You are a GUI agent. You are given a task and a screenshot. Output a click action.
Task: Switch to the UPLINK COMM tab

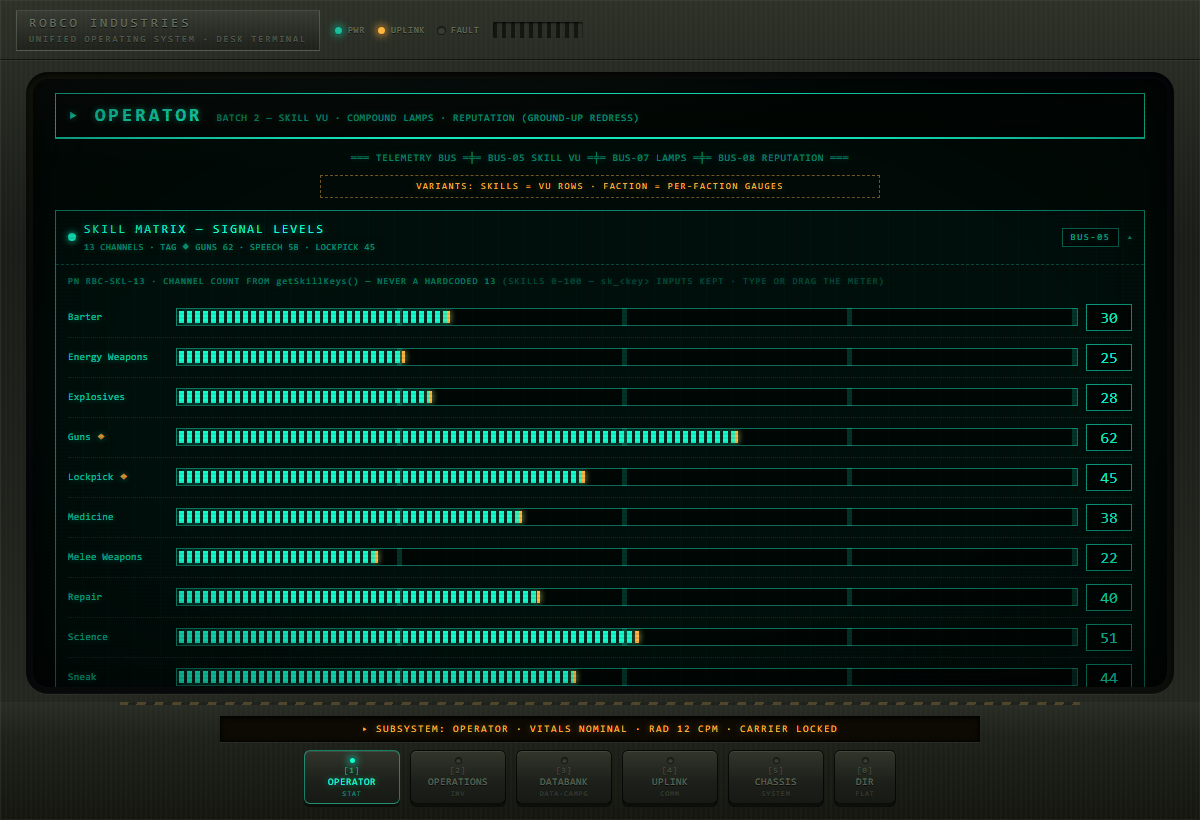click(x=670, y=777)
